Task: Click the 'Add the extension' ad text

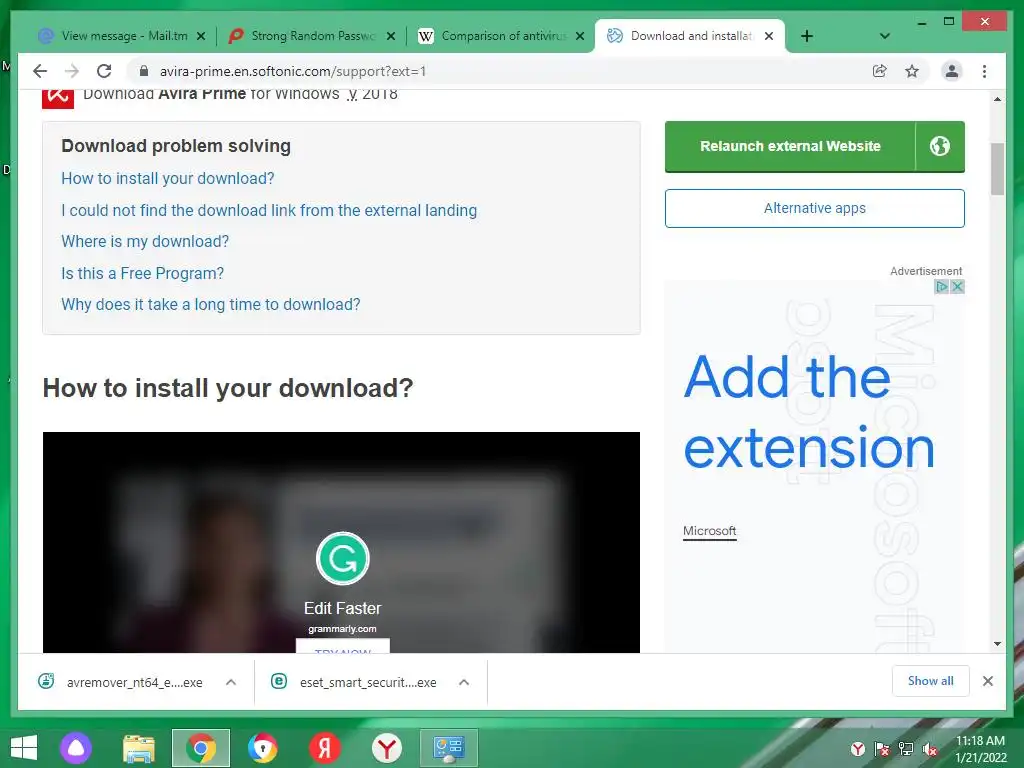Action: [x=808, y=412]
